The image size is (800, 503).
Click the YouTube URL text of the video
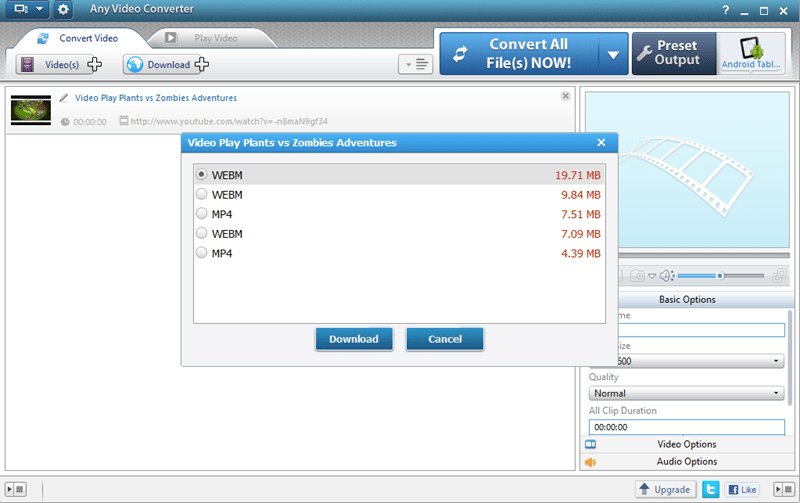[229, 121]
